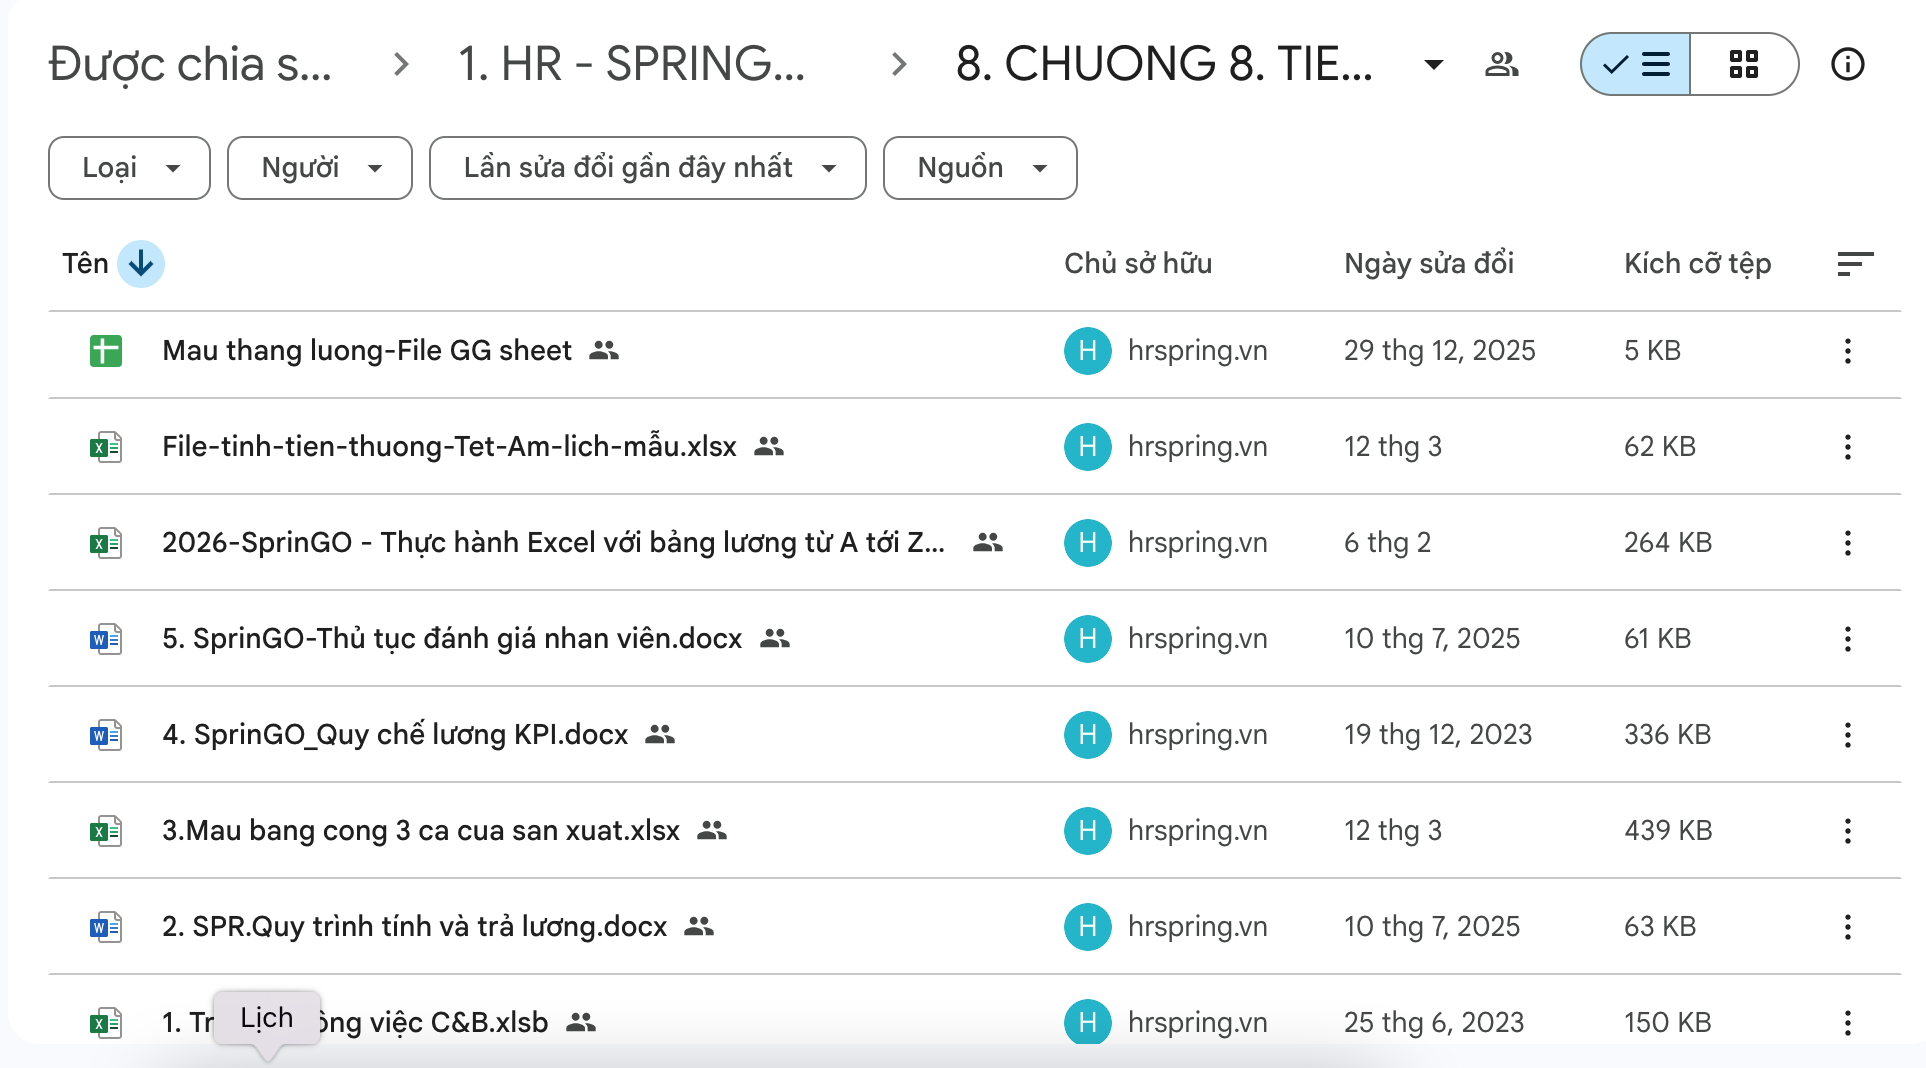Click the name sort direction arrow
Image resolution: width=1926 pixels, height=1068 pixels.
(x=141, y=264)
